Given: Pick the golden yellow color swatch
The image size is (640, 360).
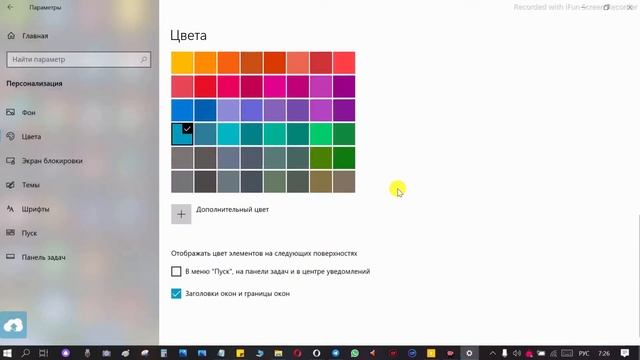Looking at the screenshot, I should point(182,63).
